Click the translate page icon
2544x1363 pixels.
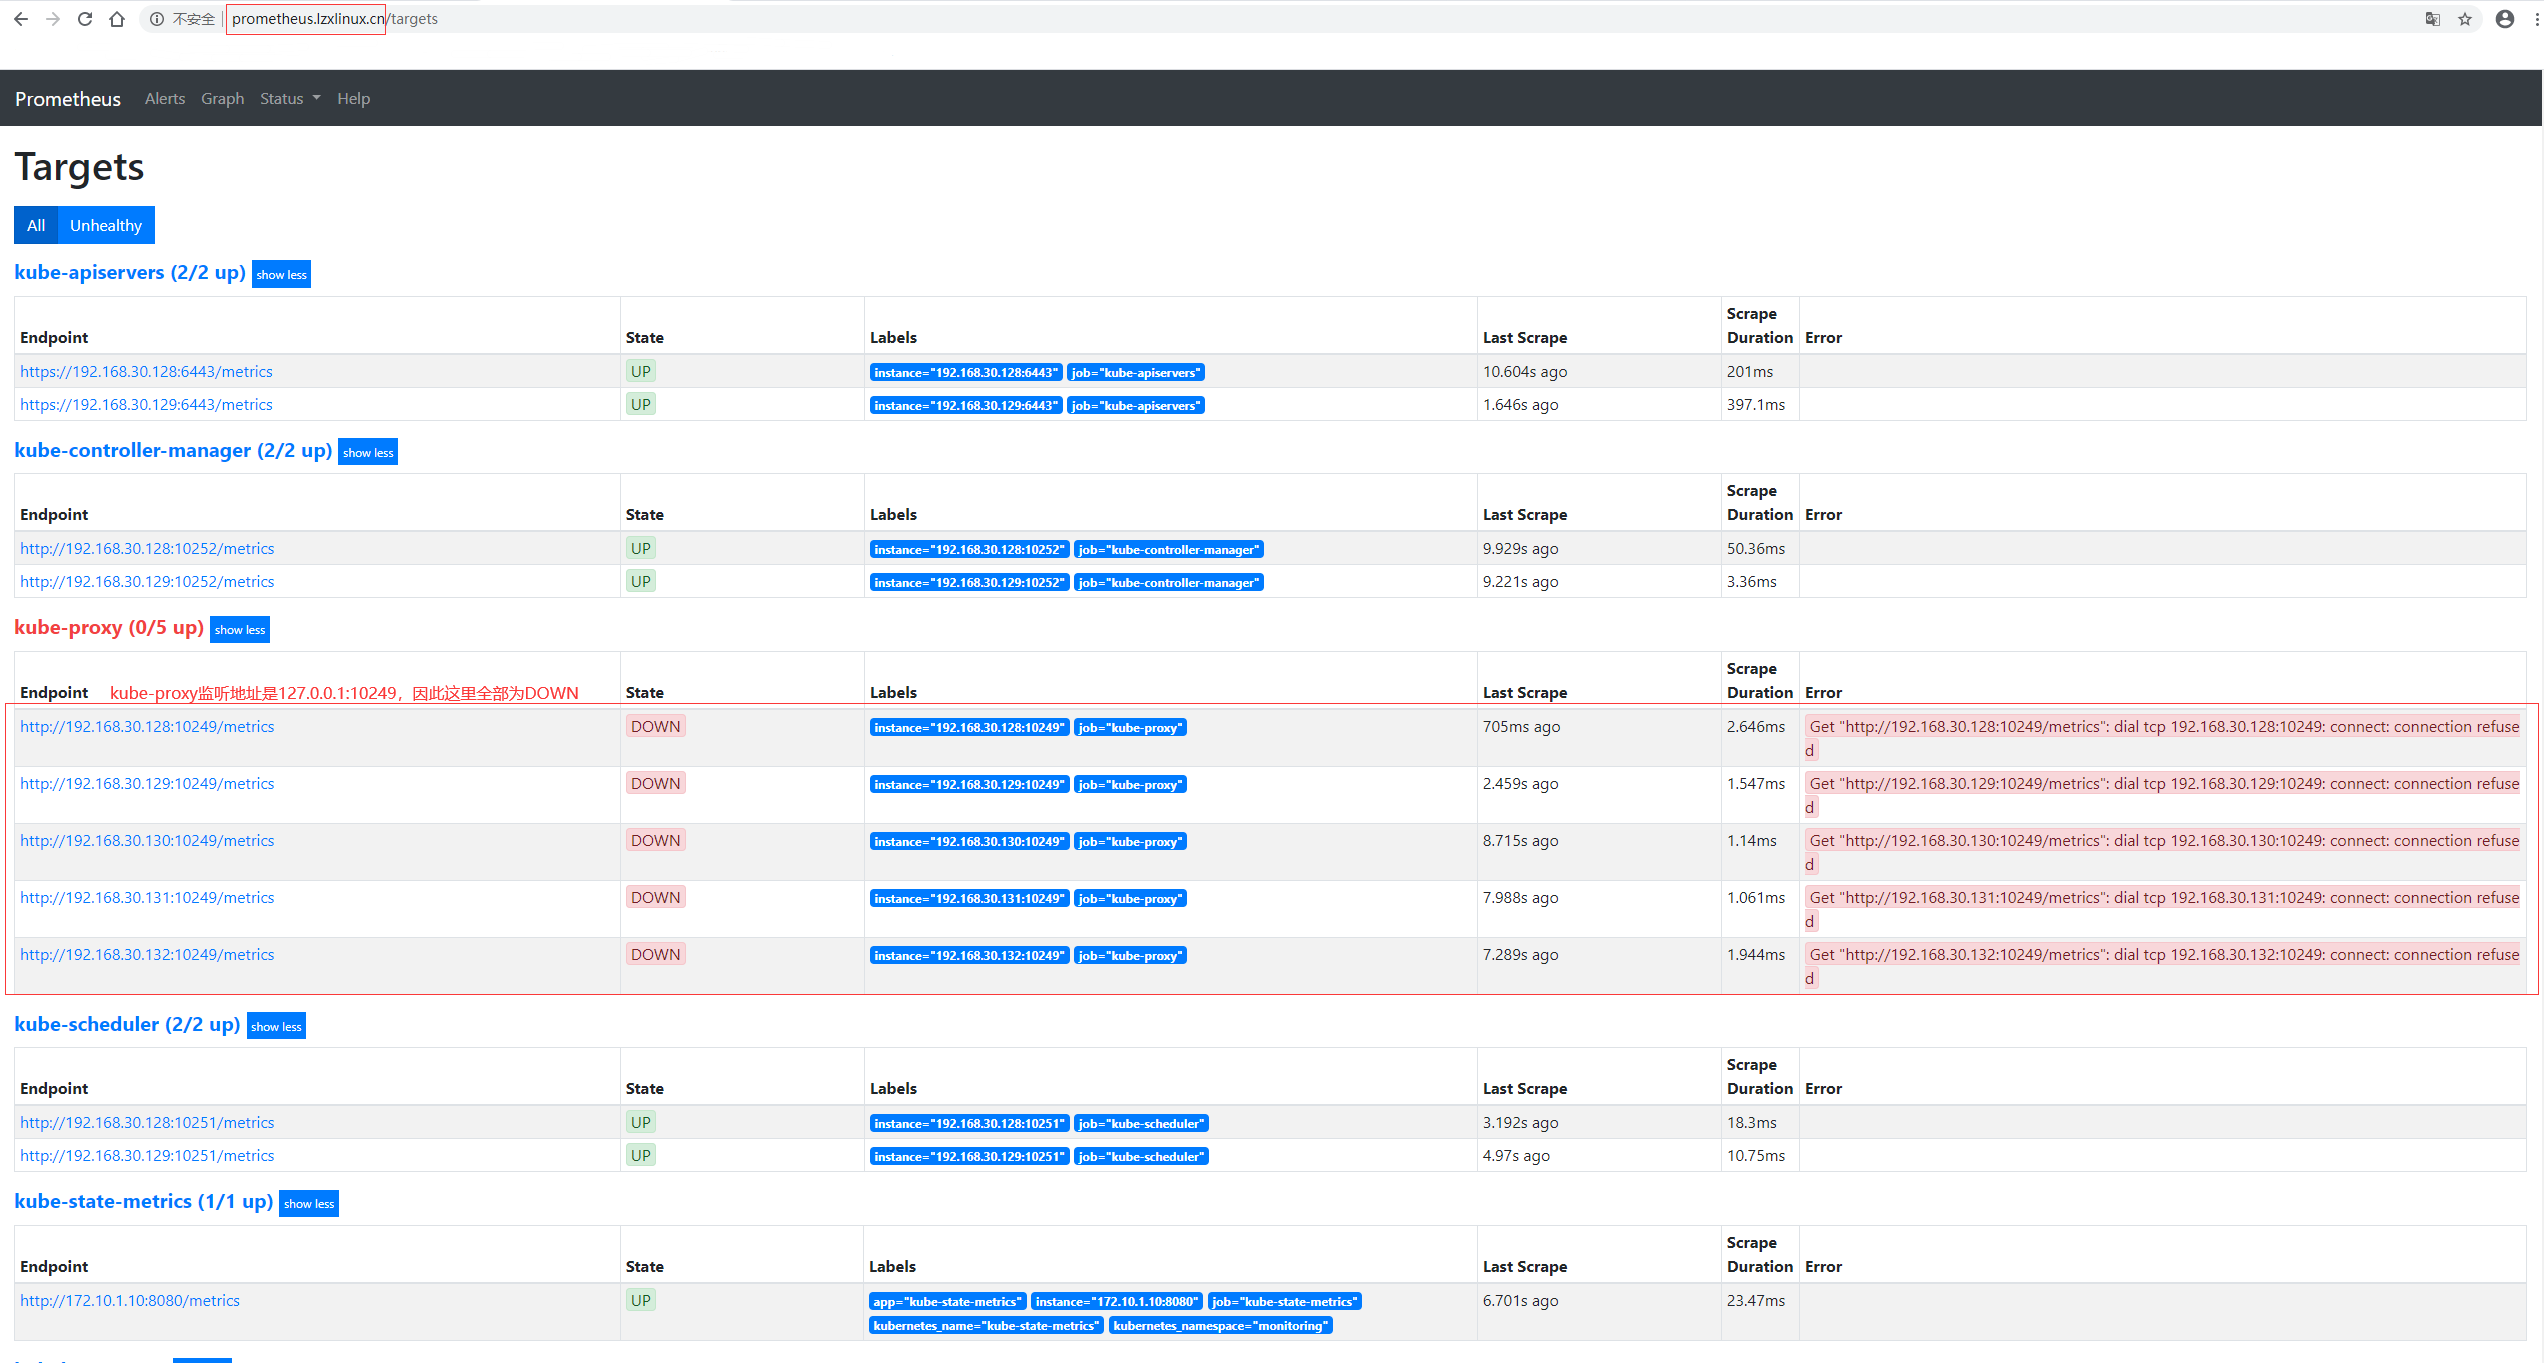2432,19
